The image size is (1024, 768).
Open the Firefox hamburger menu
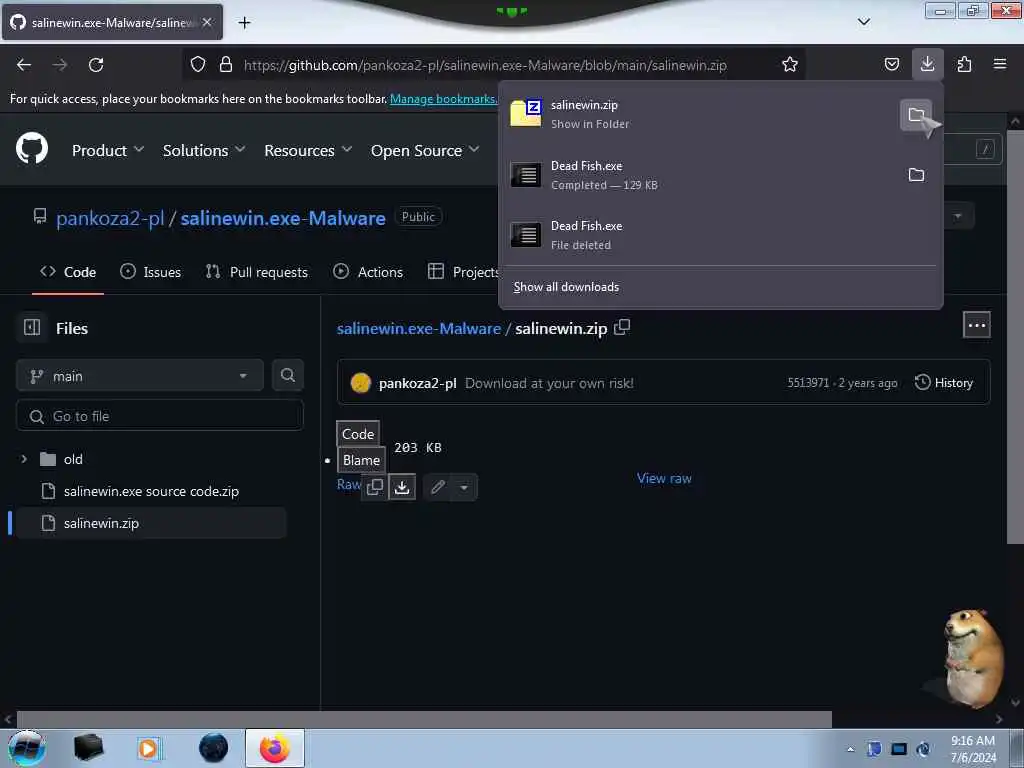click(x=999, y=64)
